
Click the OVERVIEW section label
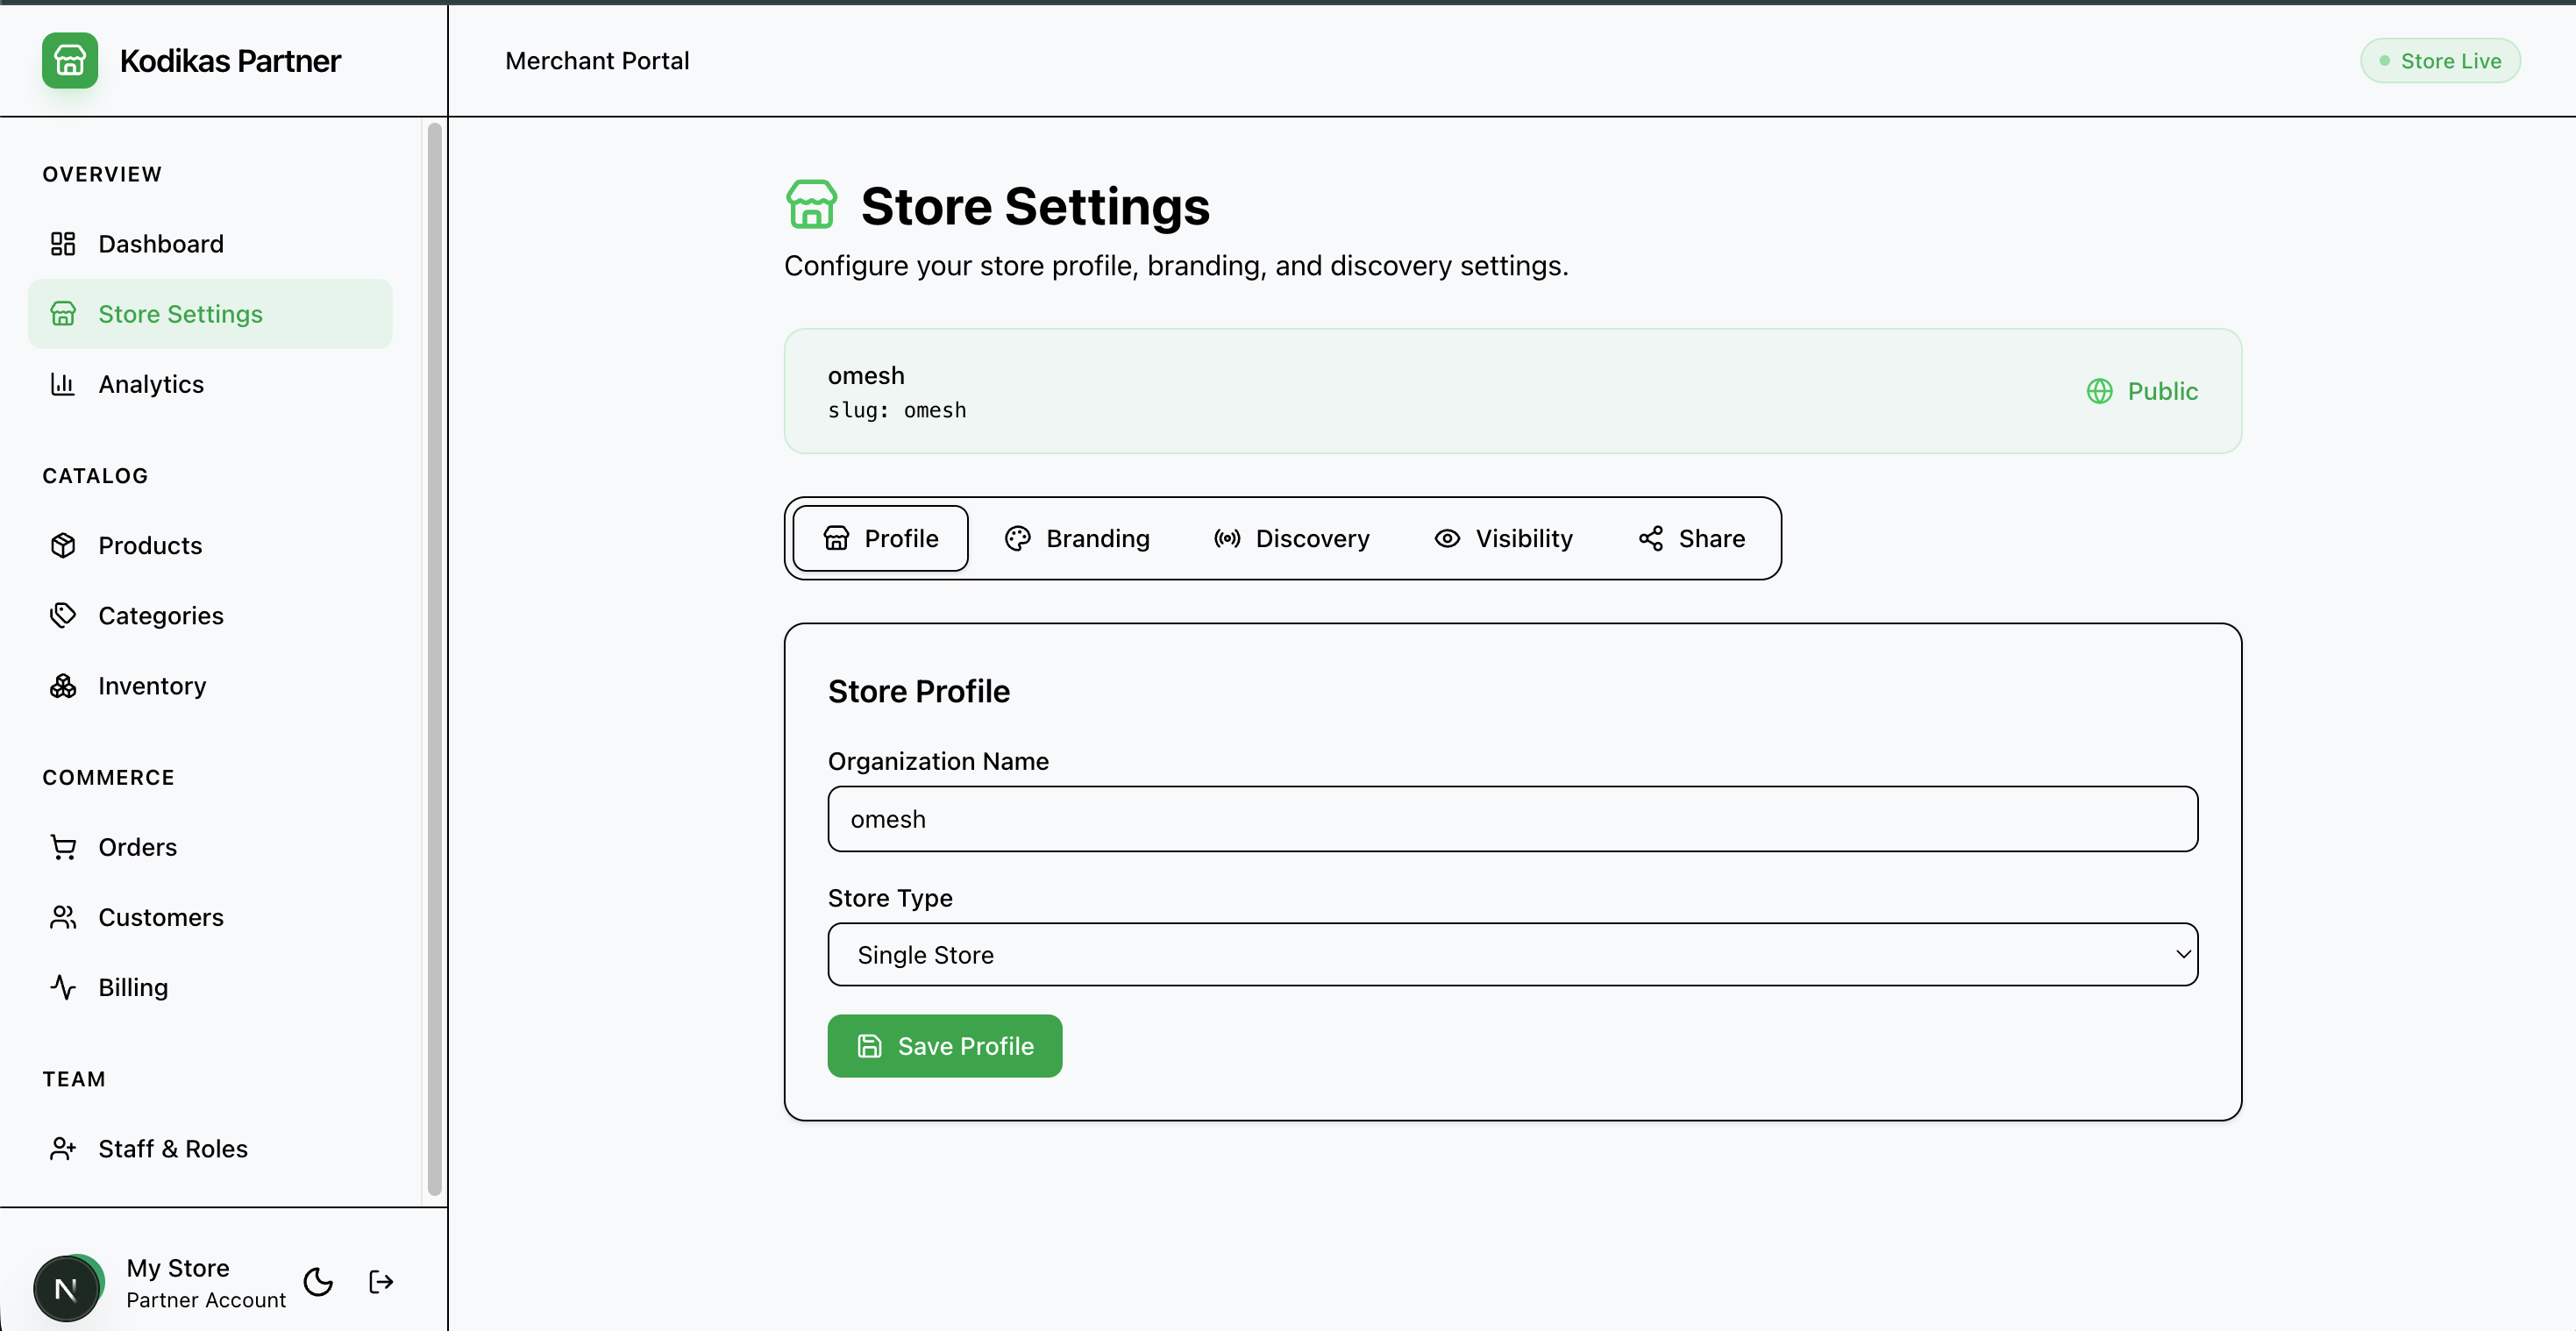(102, 174)
